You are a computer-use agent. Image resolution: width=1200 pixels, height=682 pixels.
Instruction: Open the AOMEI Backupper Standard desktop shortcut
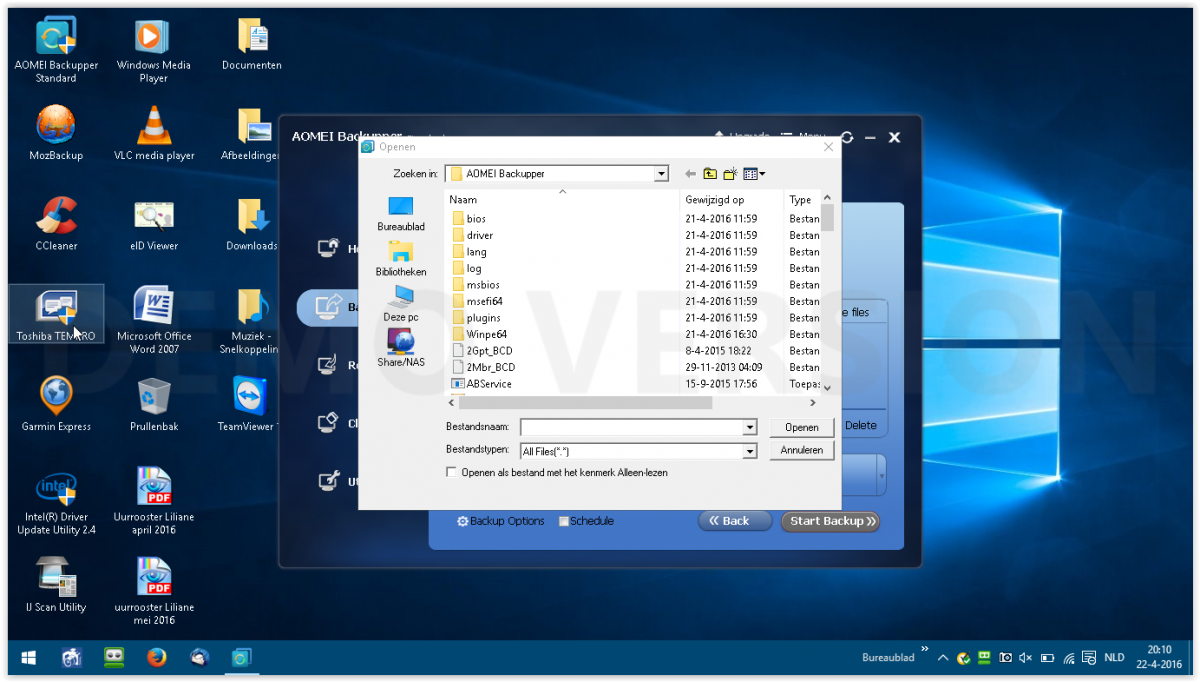pos(56,50)
